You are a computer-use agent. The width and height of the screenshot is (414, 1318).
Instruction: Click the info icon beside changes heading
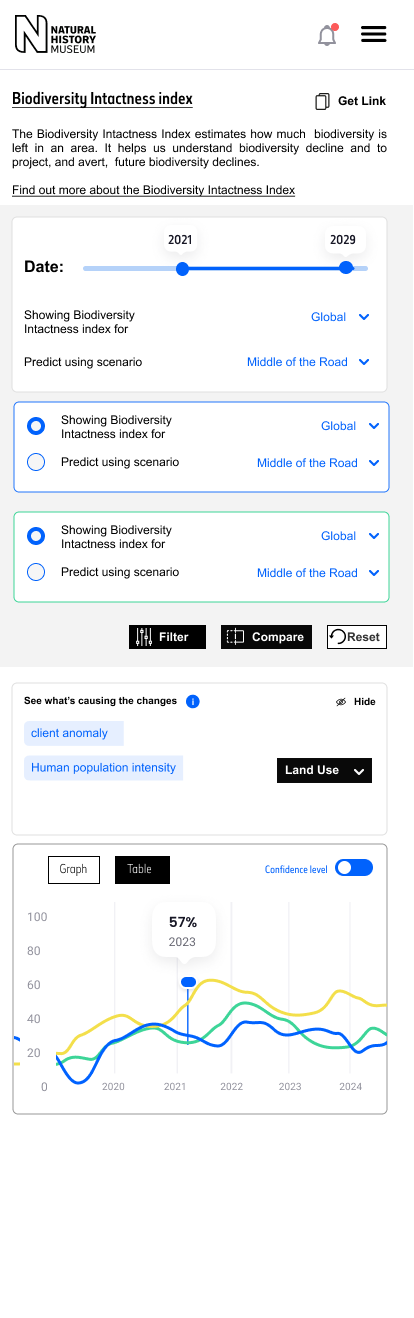pyautogui.click(x=193, y=701)
